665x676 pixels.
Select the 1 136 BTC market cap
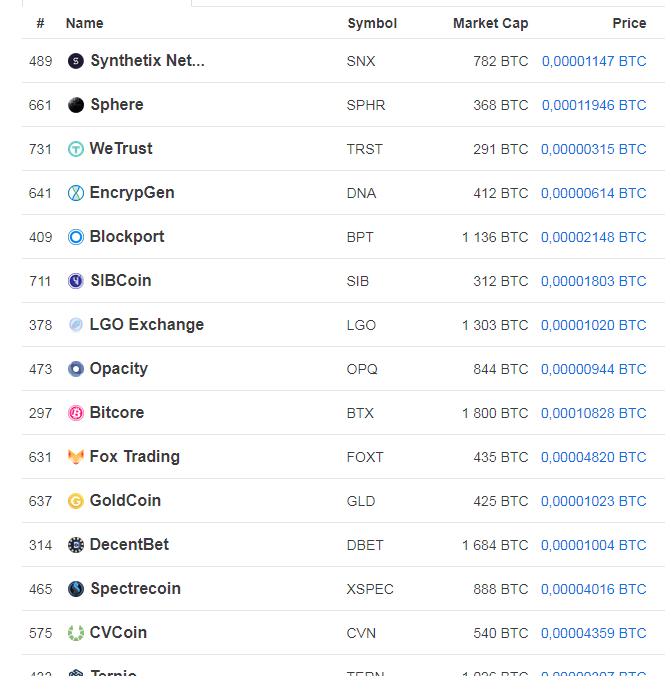point(495,237)
